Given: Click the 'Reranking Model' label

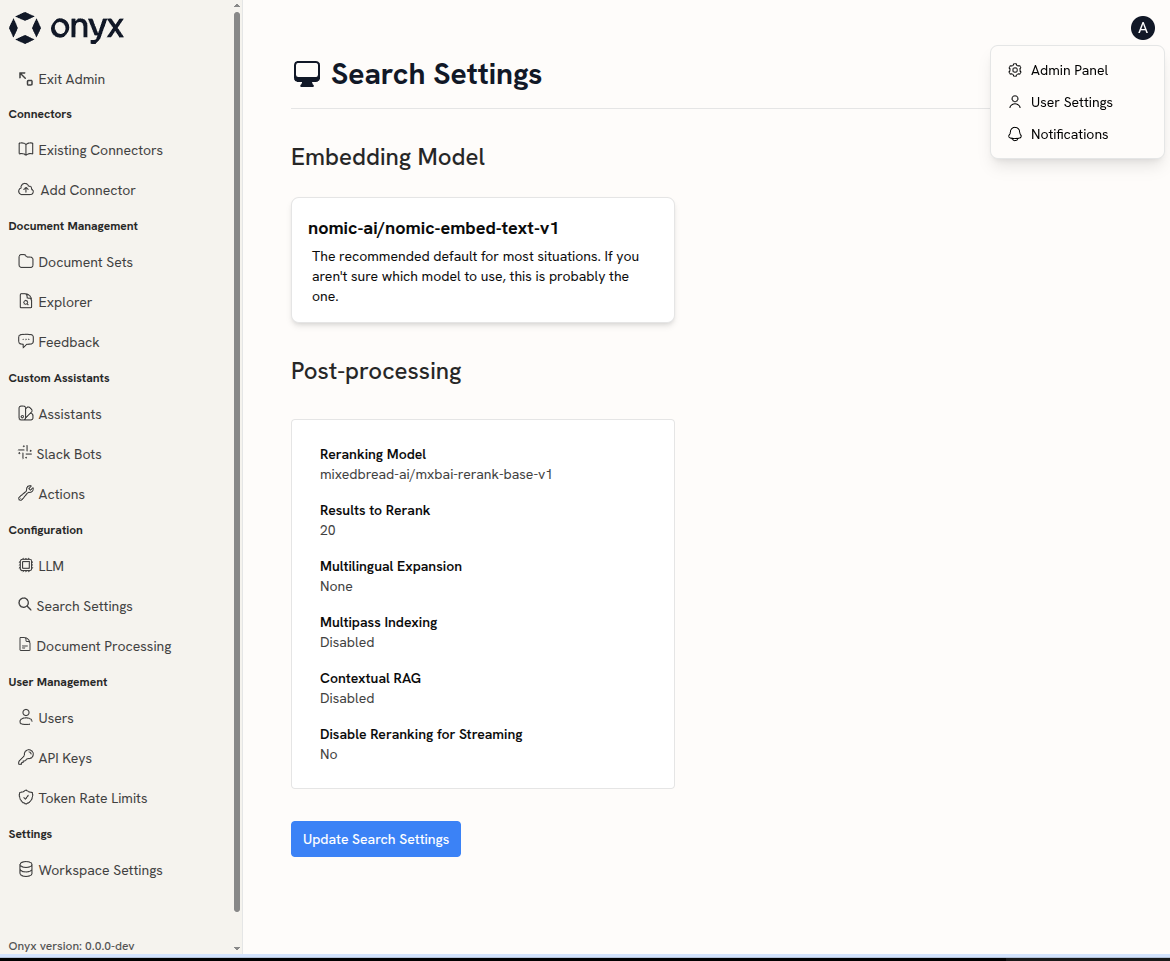Looking at the screenshot, I should (x=372, y=454).
